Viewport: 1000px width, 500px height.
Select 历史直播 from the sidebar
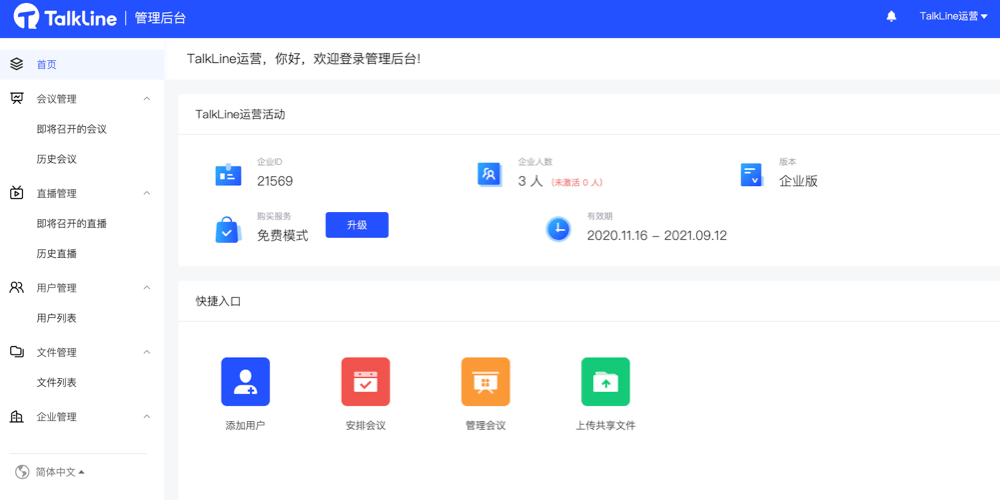[57, 254]
